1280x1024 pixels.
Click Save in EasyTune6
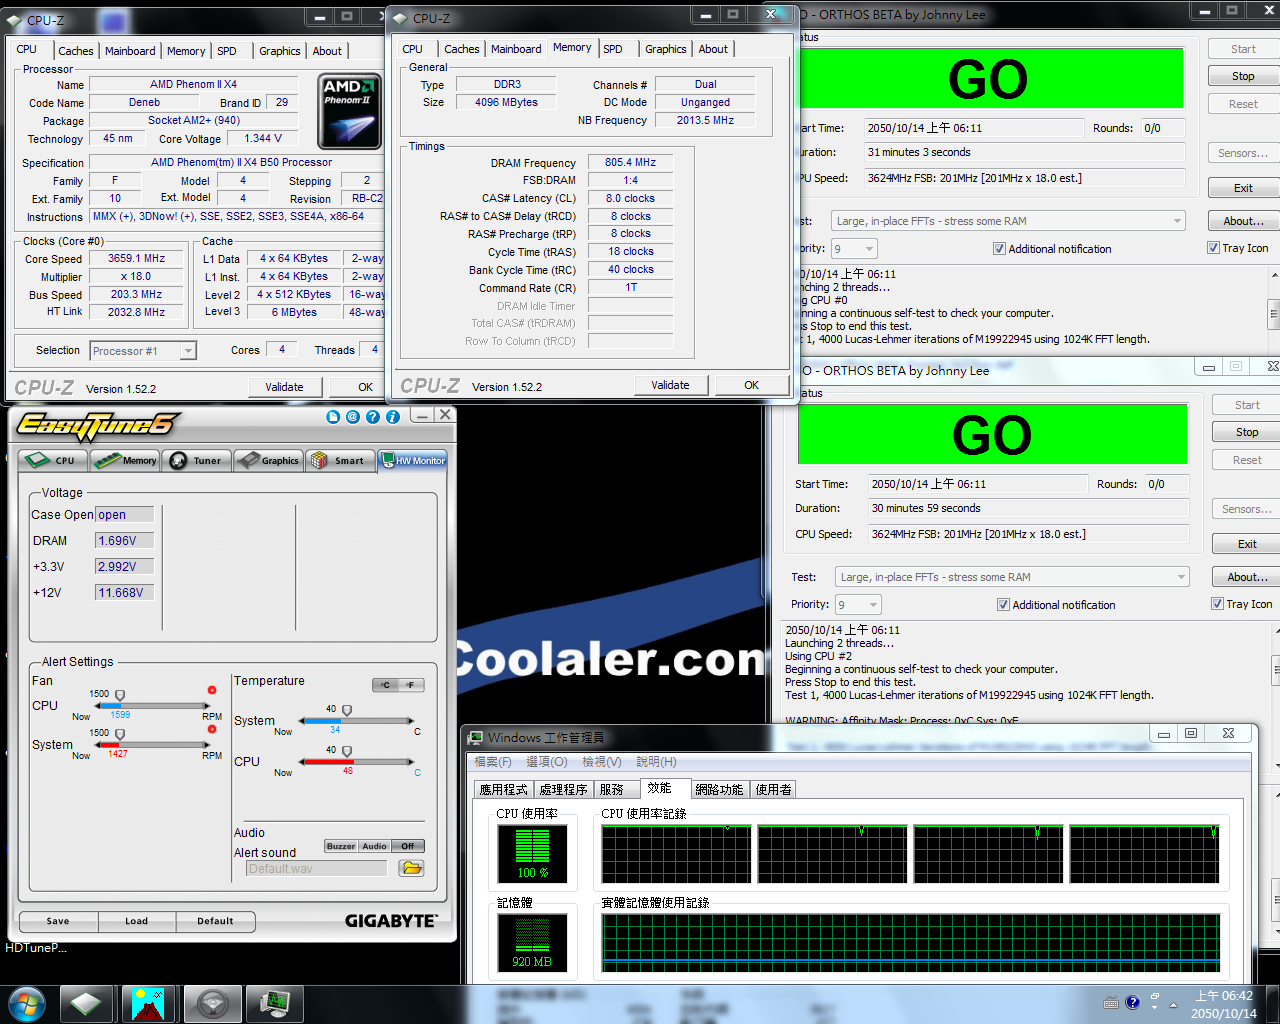pyautogui.click(x=58, y=921)
